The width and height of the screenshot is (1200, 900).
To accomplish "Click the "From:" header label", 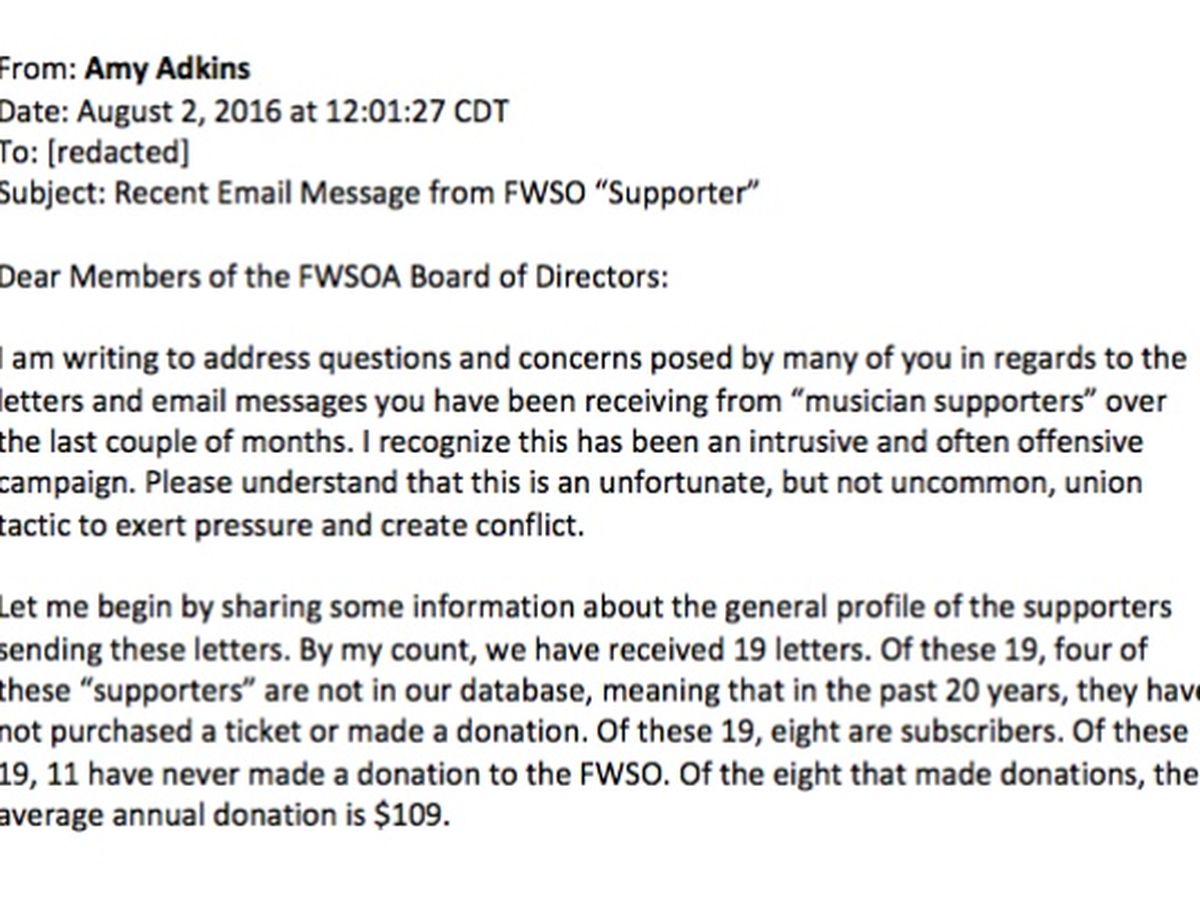I will [37, 69].
